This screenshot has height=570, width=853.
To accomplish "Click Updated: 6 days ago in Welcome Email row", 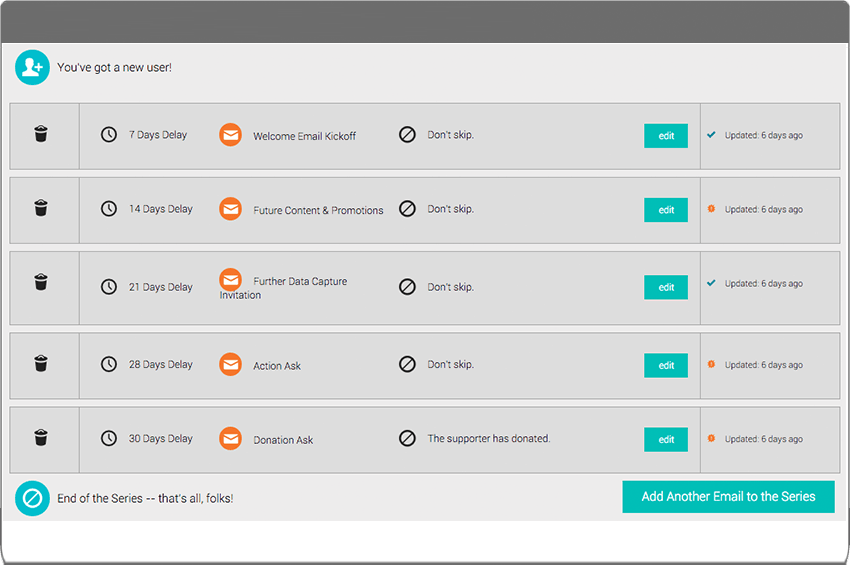I will pos(764,135).
